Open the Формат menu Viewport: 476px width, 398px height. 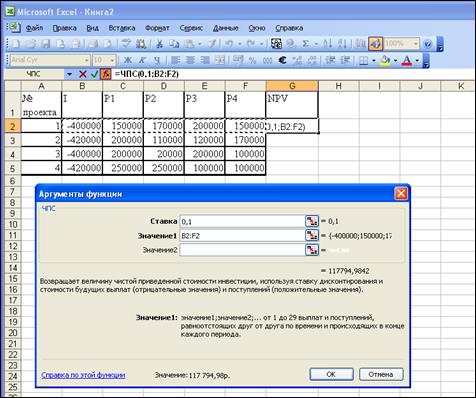click(x=157, y=28)
